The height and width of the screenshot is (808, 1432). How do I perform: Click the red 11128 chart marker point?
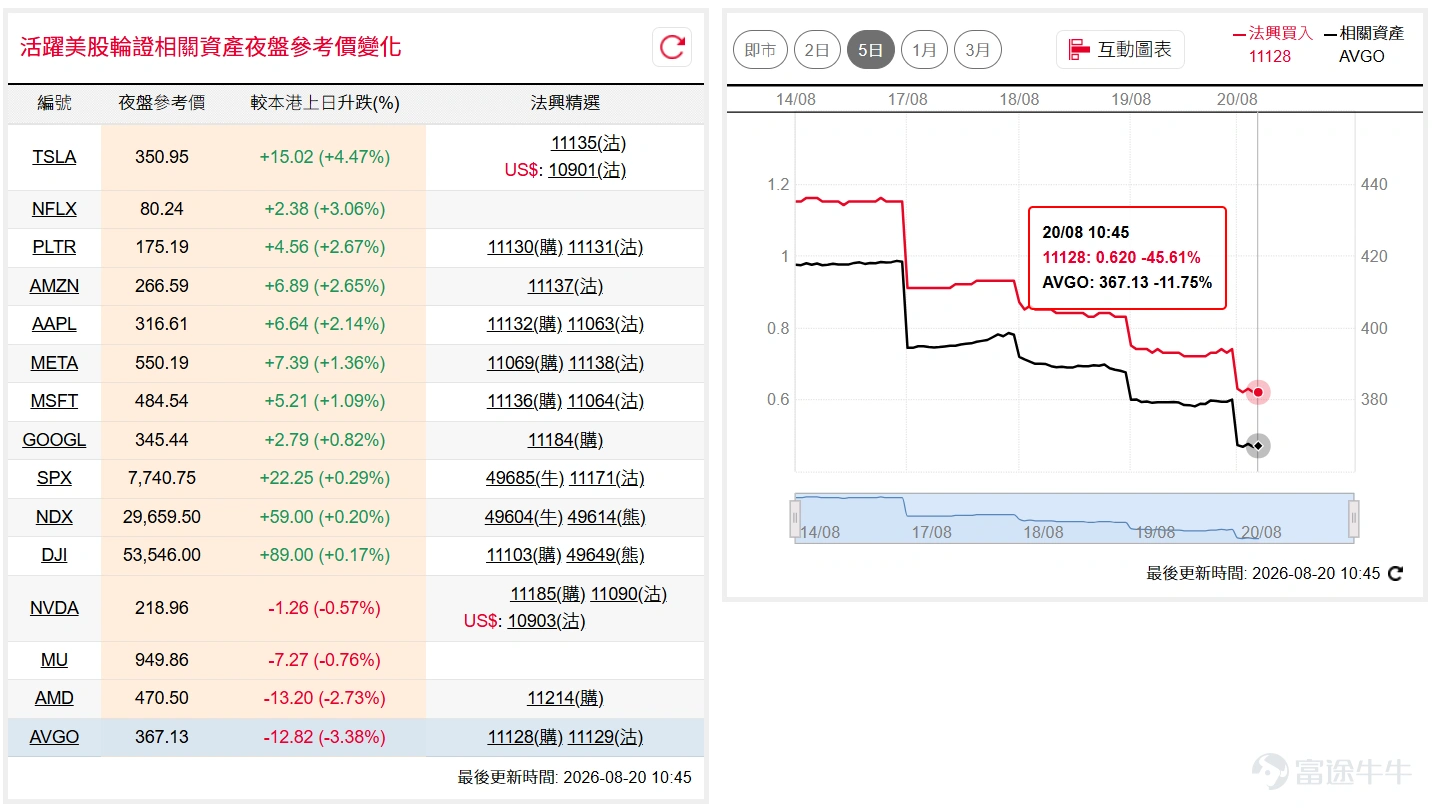click(x=1258, y=392)
